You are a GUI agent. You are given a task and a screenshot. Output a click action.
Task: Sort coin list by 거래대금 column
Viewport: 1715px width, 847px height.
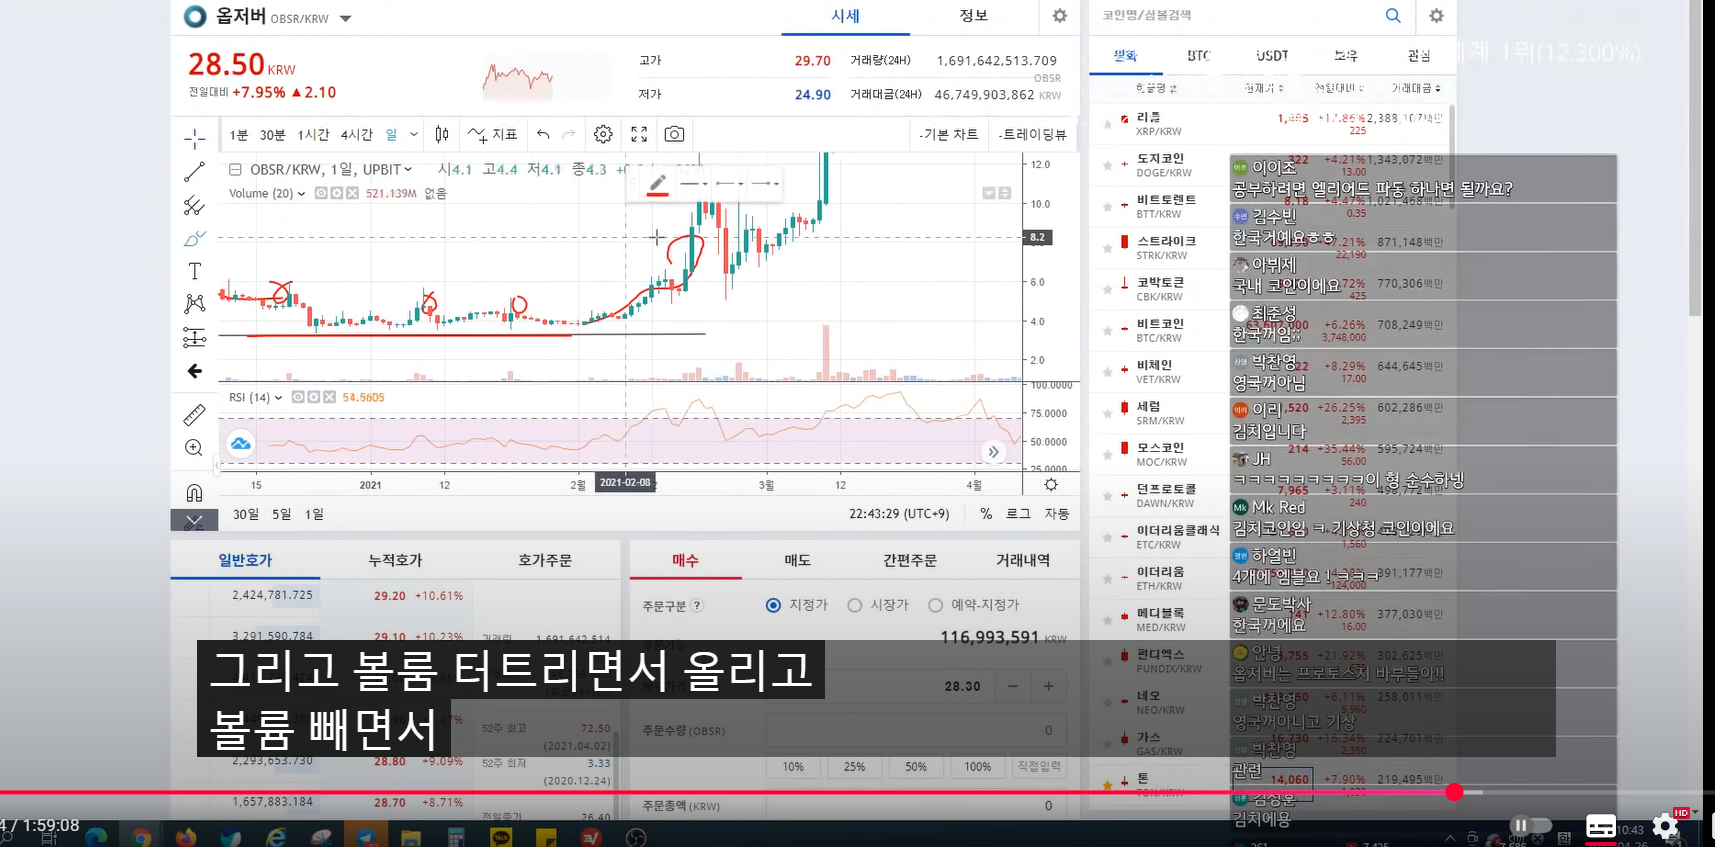[1416, 88]
